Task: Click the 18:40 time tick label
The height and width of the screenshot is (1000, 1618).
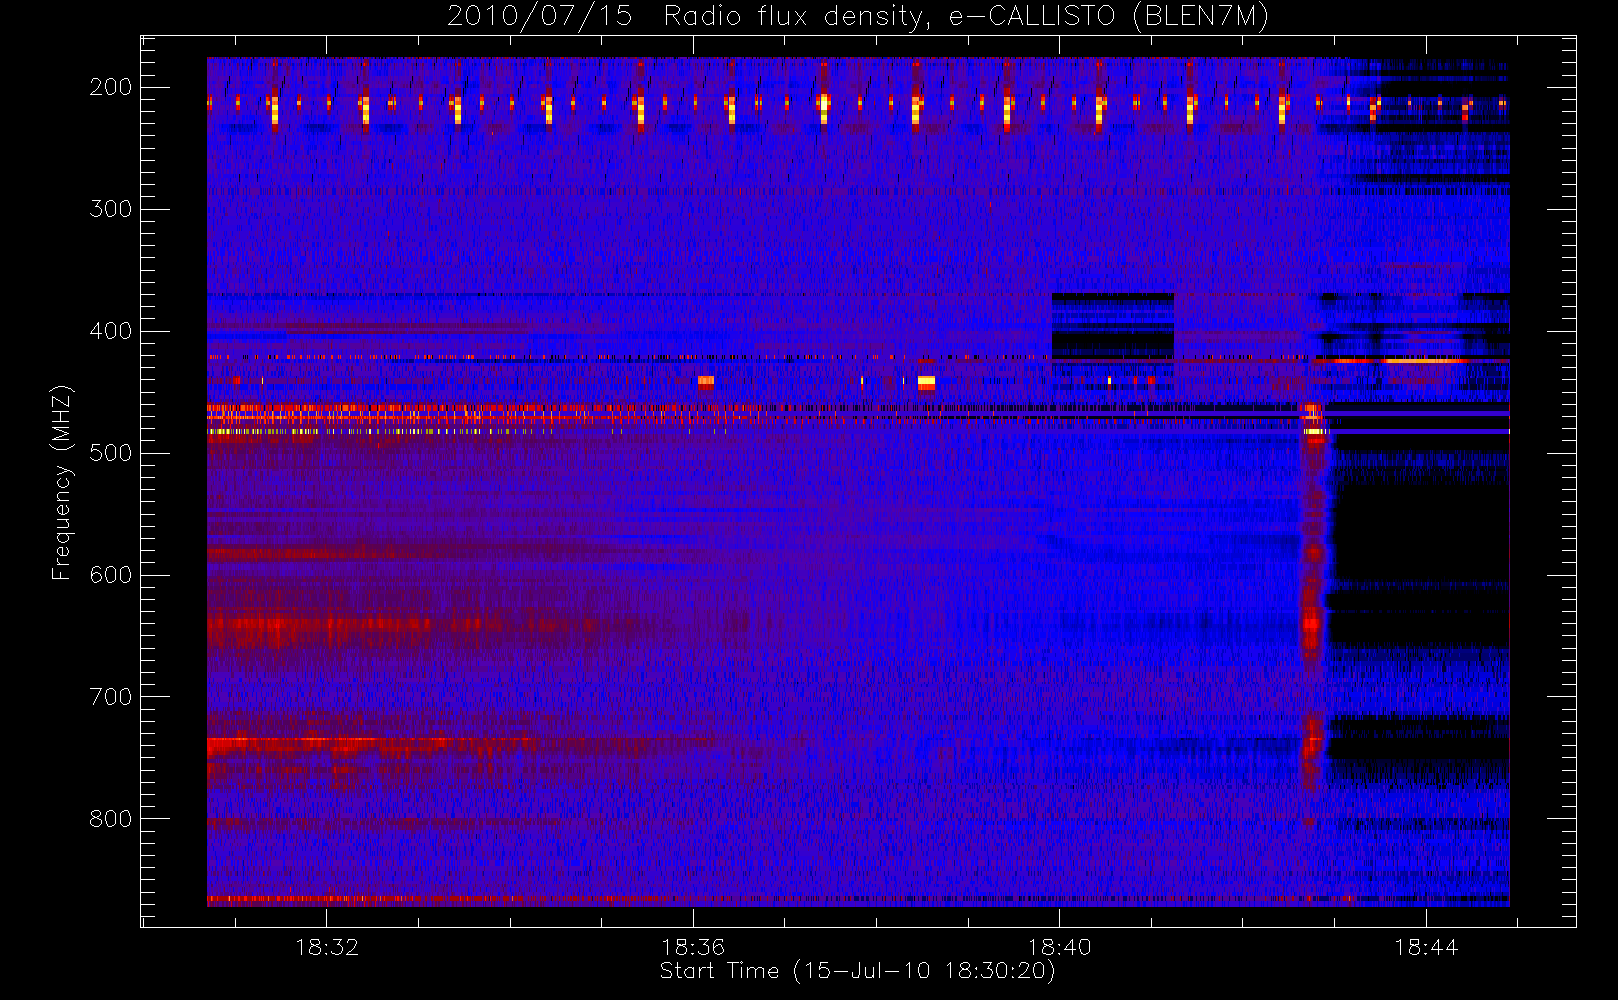Action: tap(1059, 947)
